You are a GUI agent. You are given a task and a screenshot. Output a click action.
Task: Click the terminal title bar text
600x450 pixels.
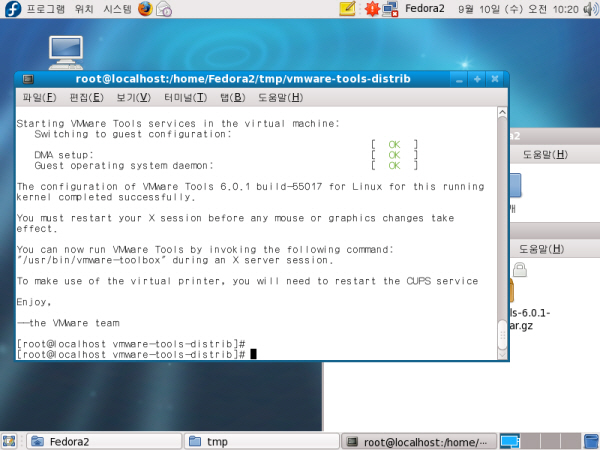pos(243,79)
